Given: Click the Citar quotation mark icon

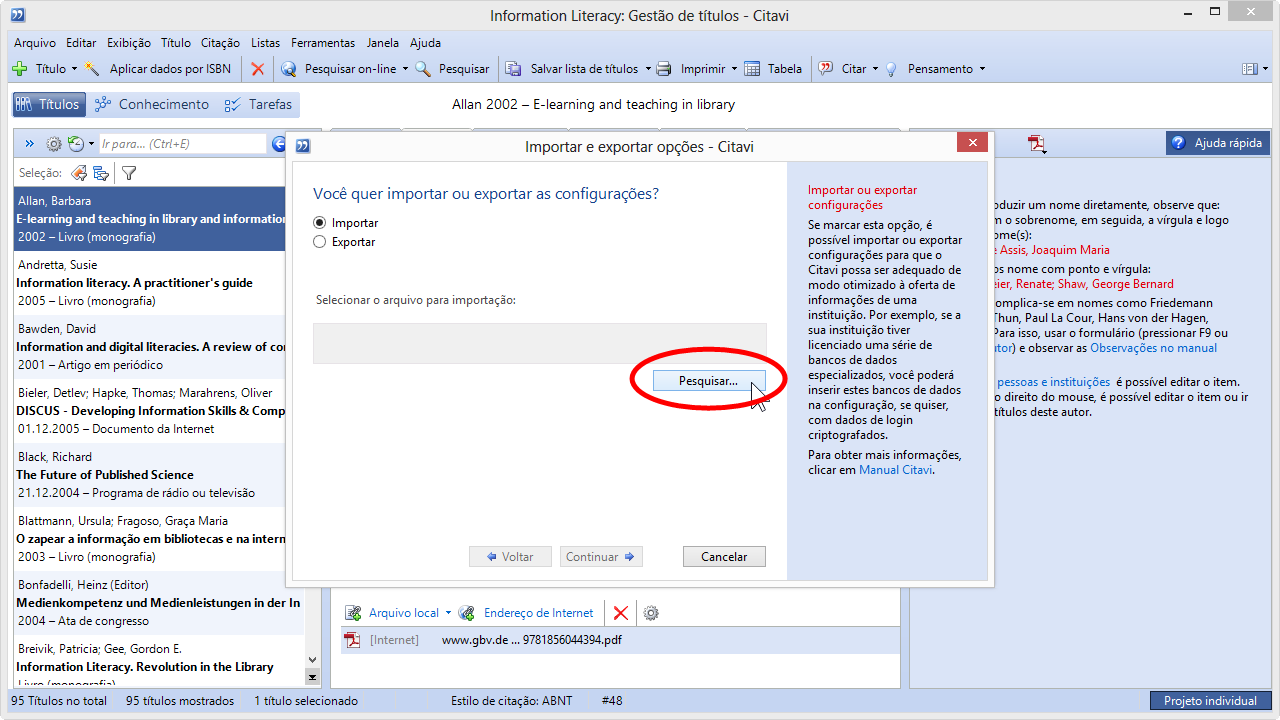Looking at the screenshot, I should tap(826, 69).
